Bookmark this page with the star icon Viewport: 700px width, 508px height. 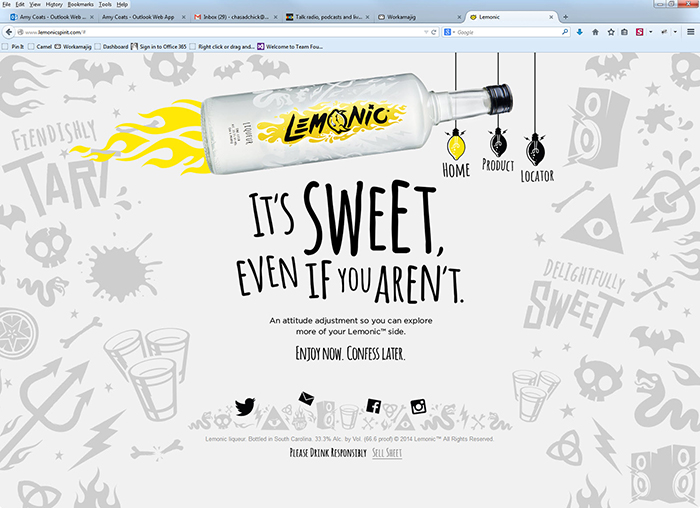[x=611, y=32]
